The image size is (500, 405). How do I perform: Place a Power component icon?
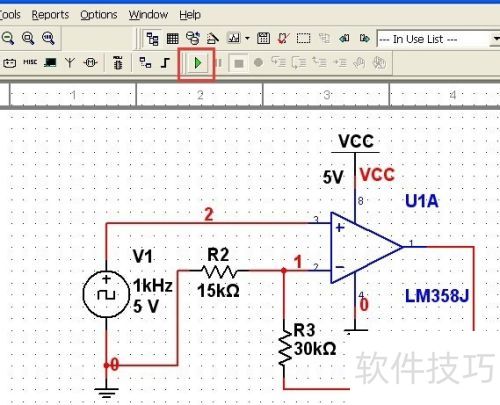(9, 63)
